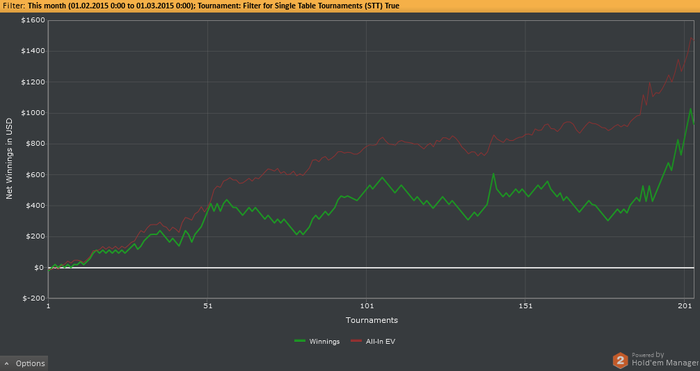
Task: Click the red All-In EV line's final peak
Action: click(692, 38)
